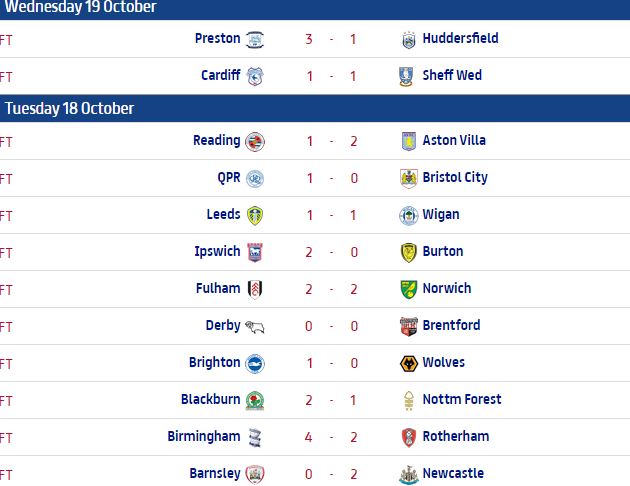Click FT status for Leeds match
630x486 pixels.
[6, 215]
